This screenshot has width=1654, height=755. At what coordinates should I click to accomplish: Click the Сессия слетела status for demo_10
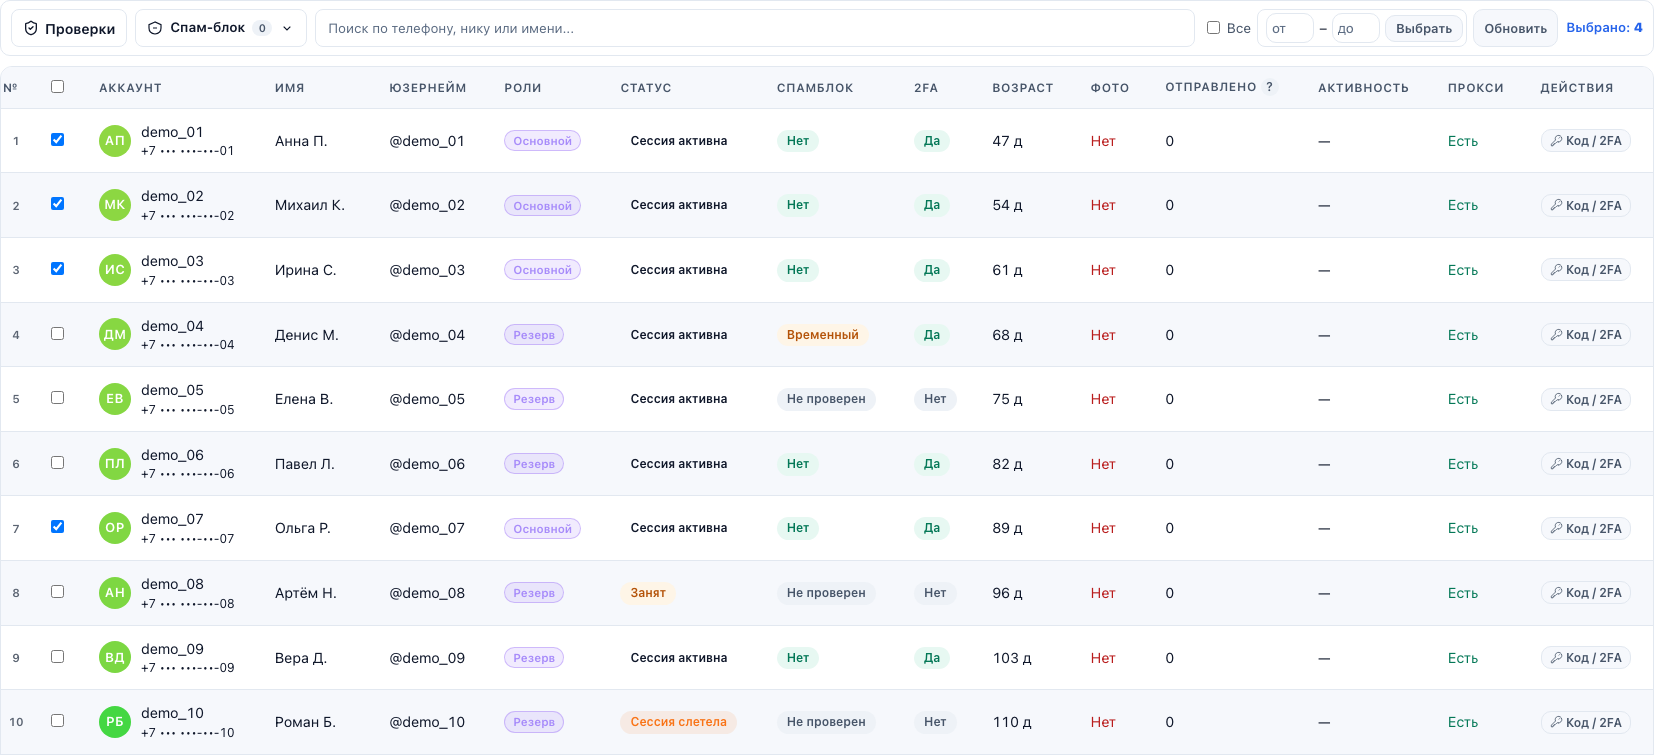(x=678, y=722)
